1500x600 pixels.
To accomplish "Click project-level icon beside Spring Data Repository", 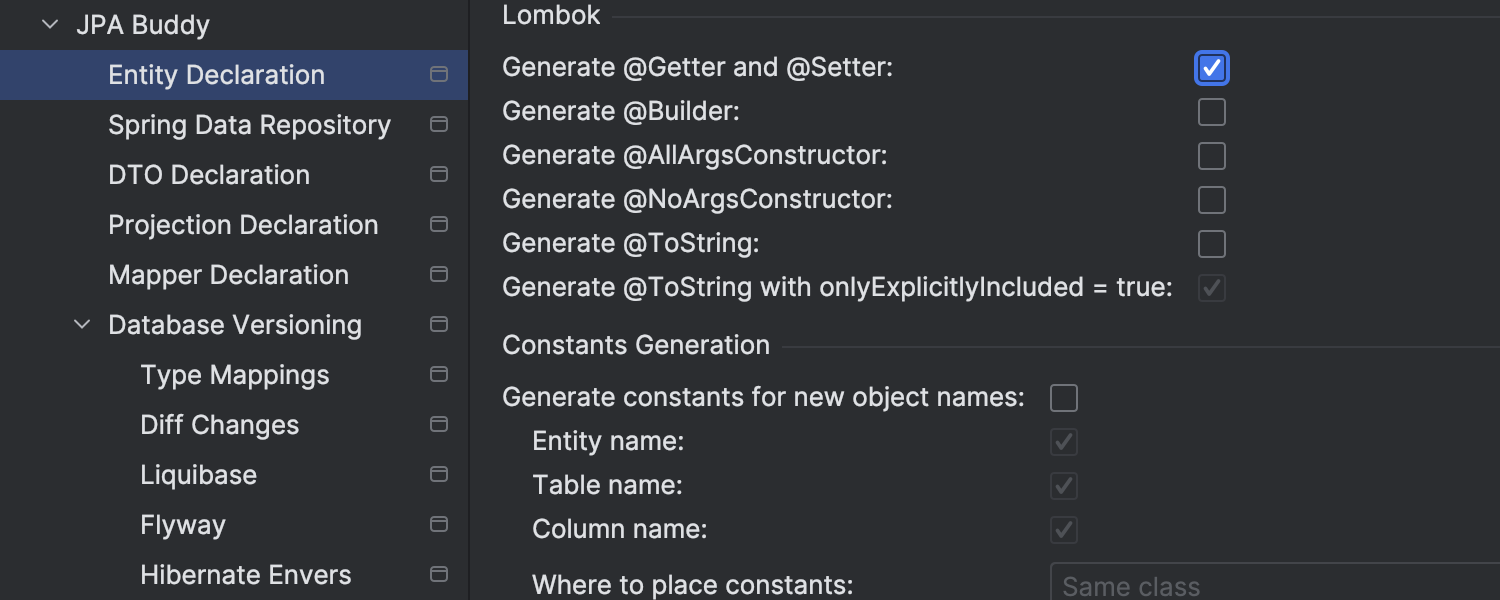I will (438, 124).
